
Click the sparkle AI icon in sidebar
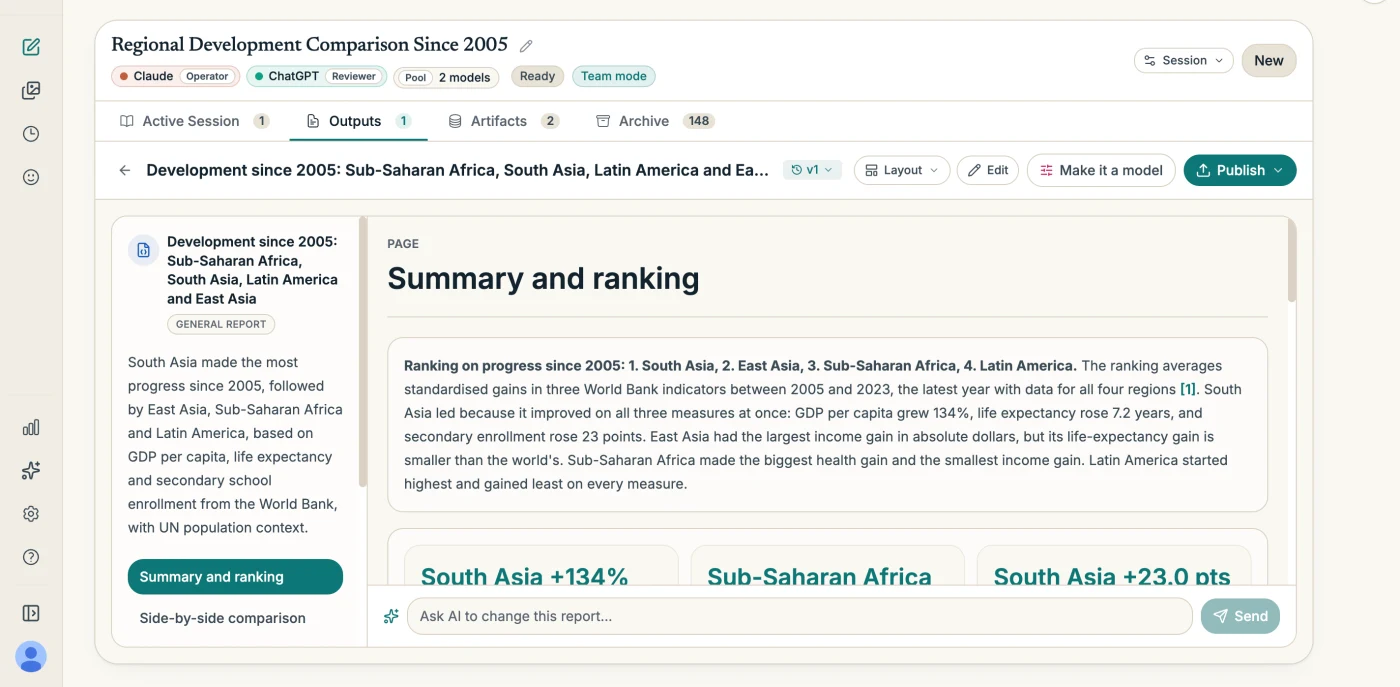coord(31,471)
